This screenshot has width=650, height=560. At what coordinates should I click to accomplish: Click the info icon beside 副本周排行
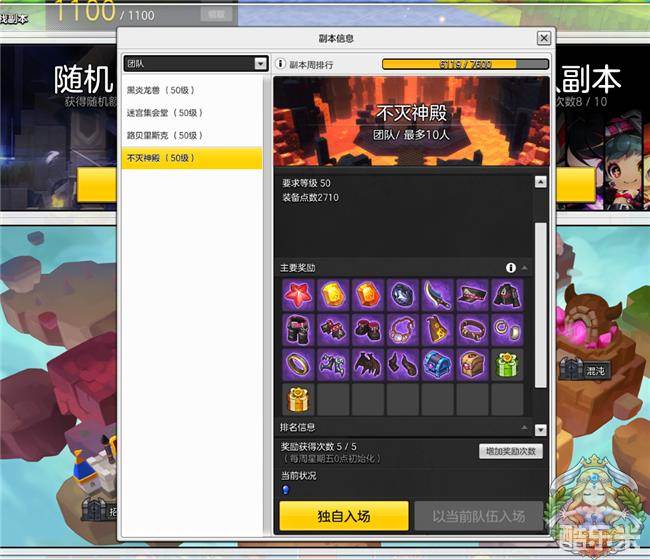(281, 64)
